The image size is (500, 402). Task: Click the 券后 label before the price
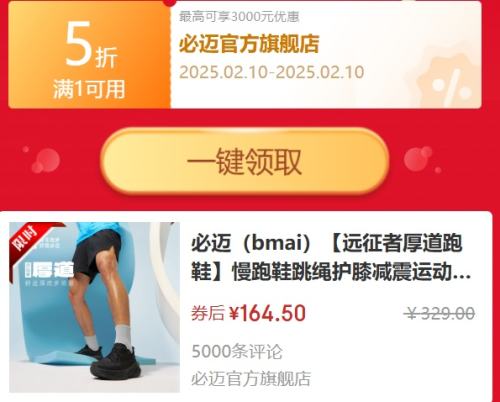click(x=207, y=313)
